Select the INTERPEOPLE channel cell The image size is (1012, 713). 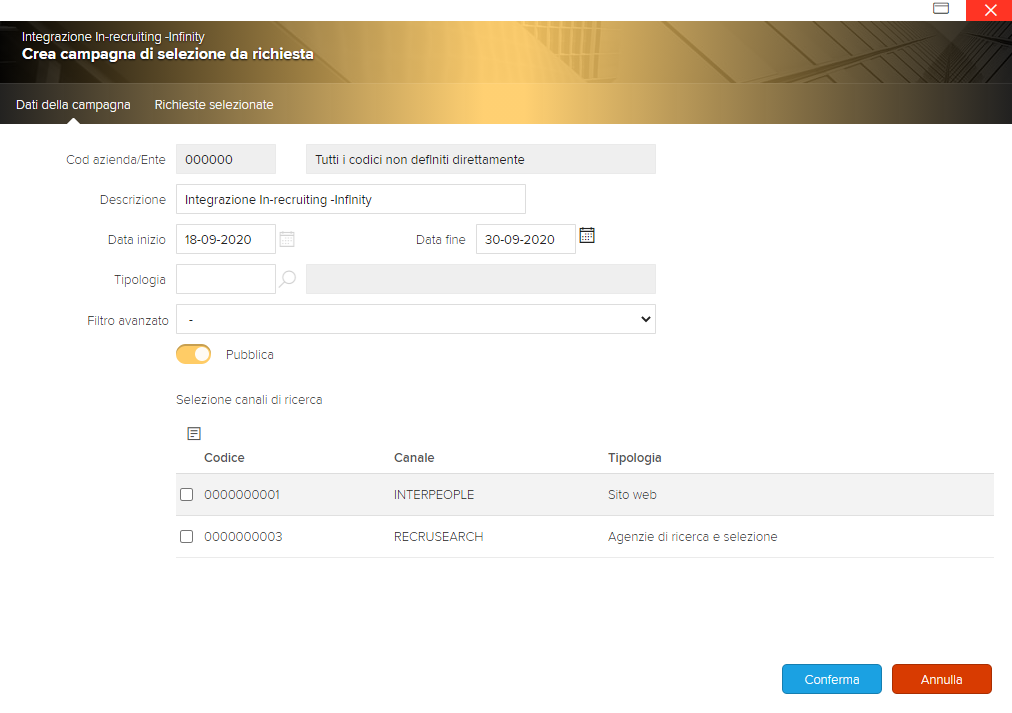click(434, 495)
